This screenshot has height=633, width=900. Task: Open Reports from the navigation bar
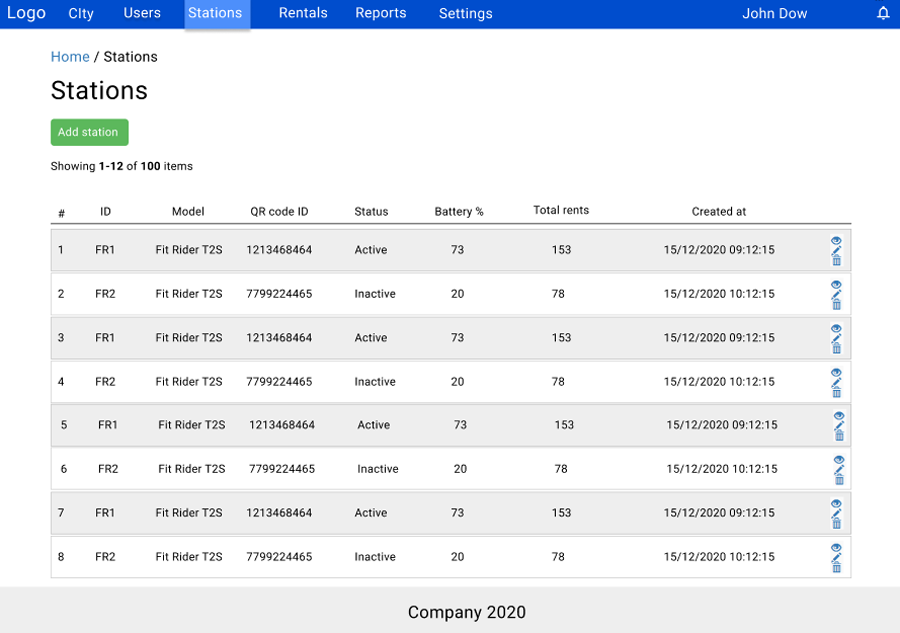click(381, 13)
